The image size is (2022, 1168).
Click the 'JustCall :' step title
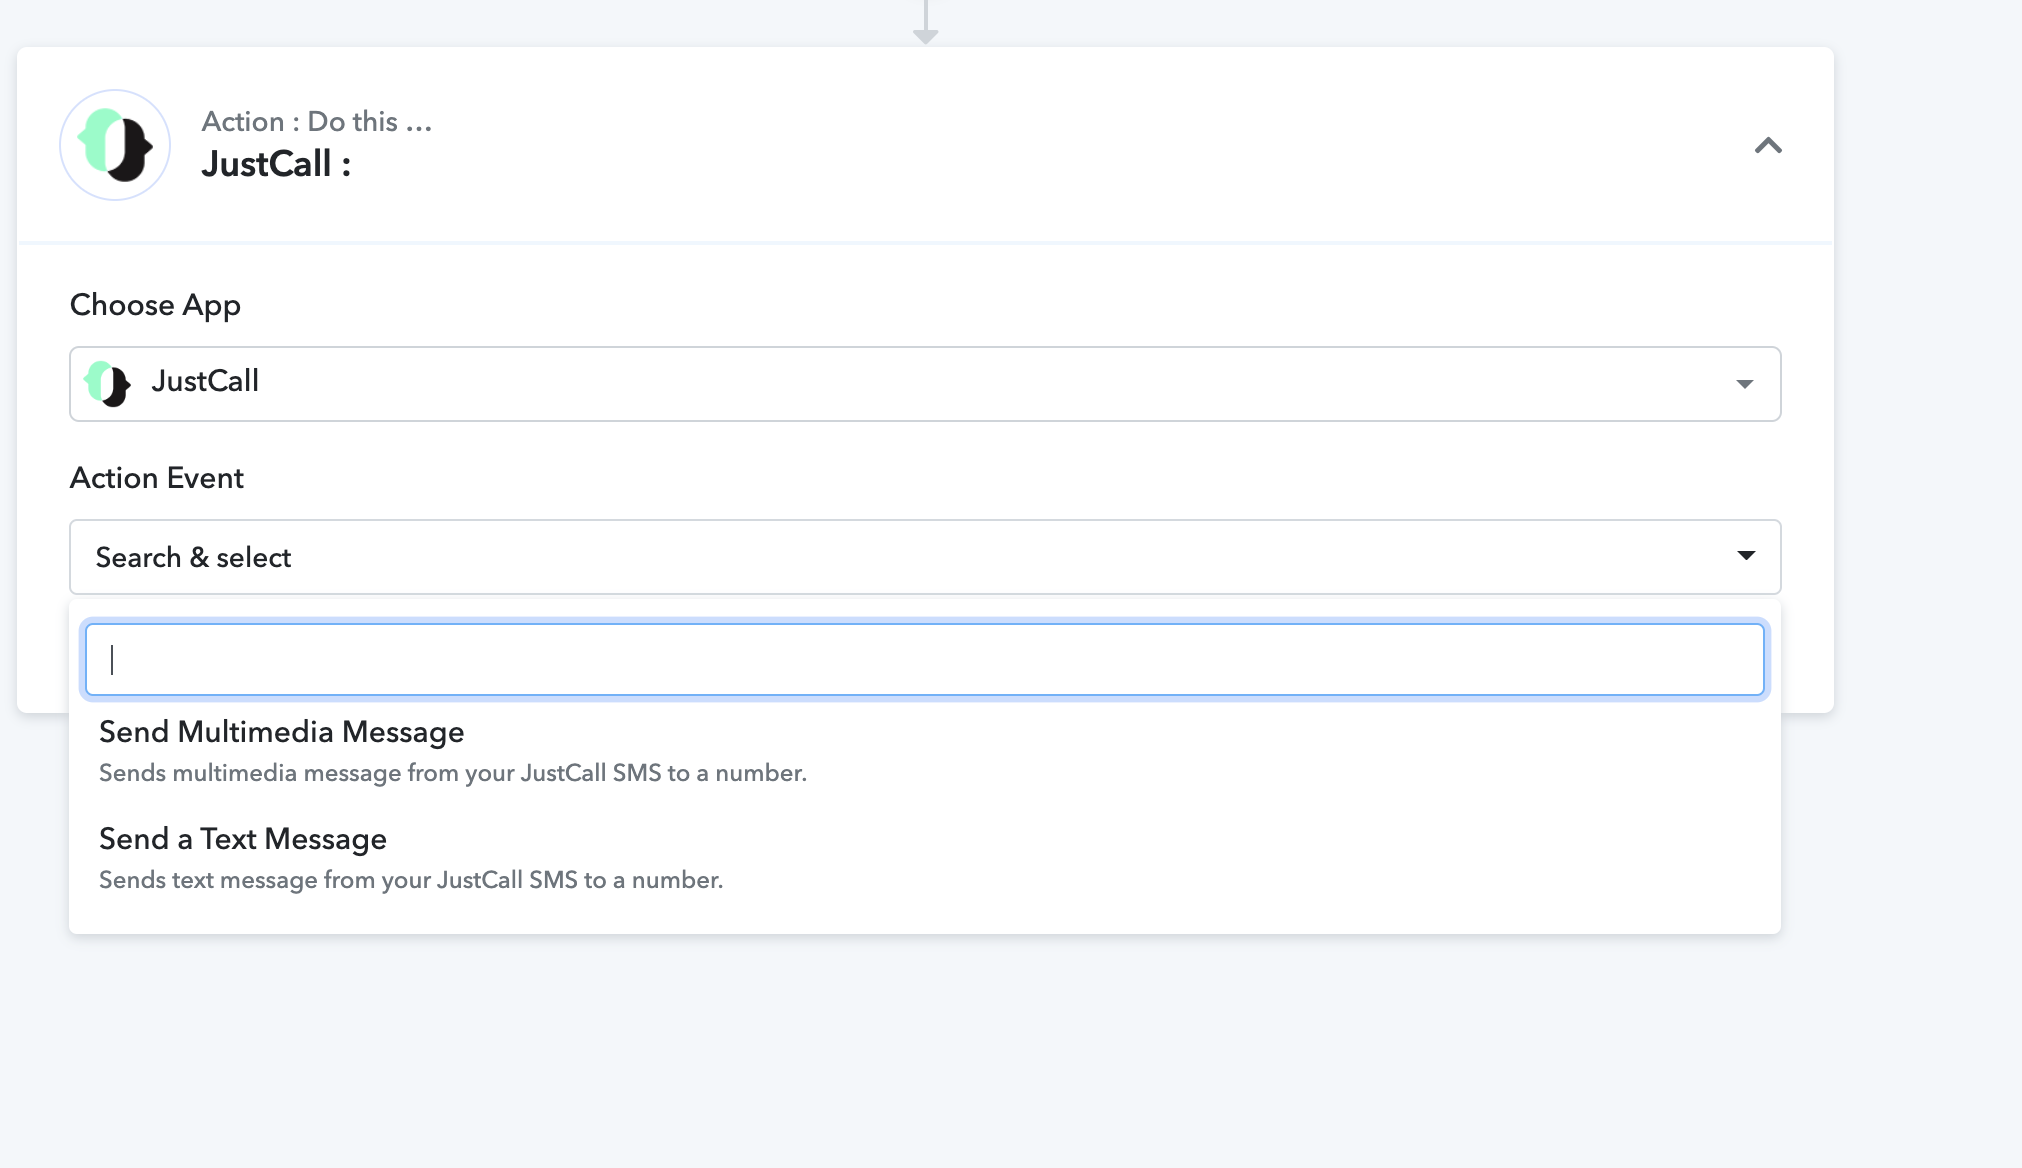pos(276,164)
